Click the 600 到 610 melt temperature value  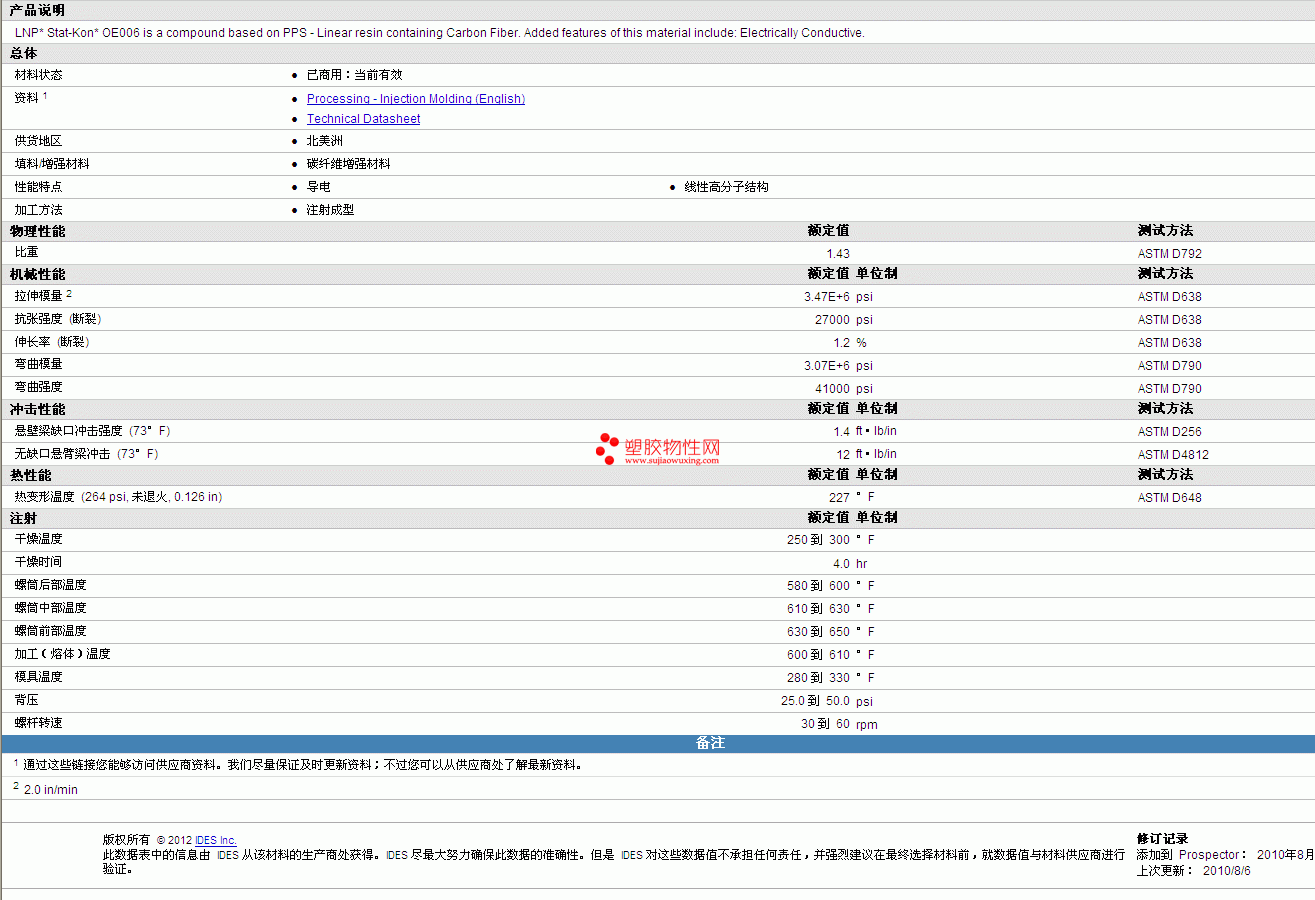click(x=818, y=655)
